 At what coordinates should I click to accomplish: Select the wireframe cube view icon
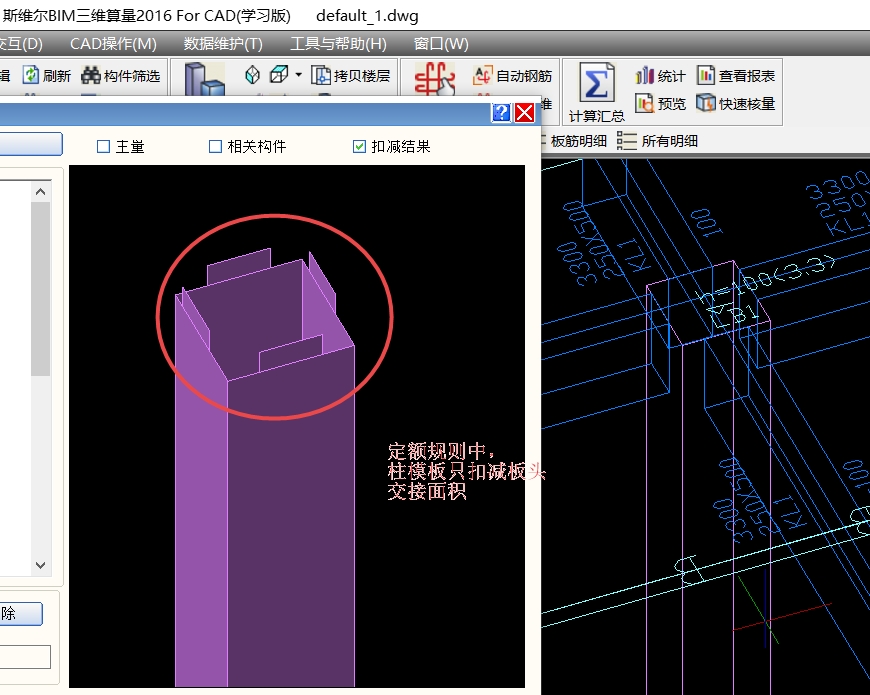point(279,75)
